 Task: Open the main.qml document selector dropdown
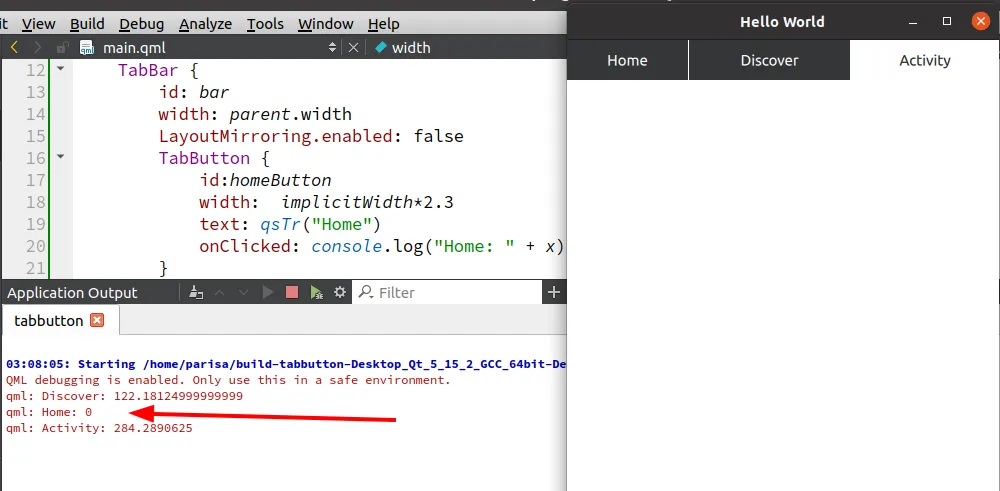tap(332, 48)
